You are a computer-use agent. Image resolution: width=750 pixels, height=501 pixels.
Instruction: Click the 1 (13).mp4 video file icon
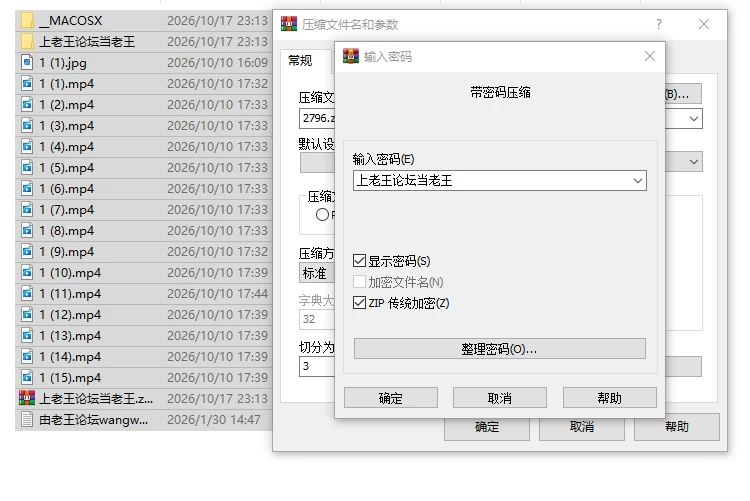pyautogui.click(x=27, y=336)
